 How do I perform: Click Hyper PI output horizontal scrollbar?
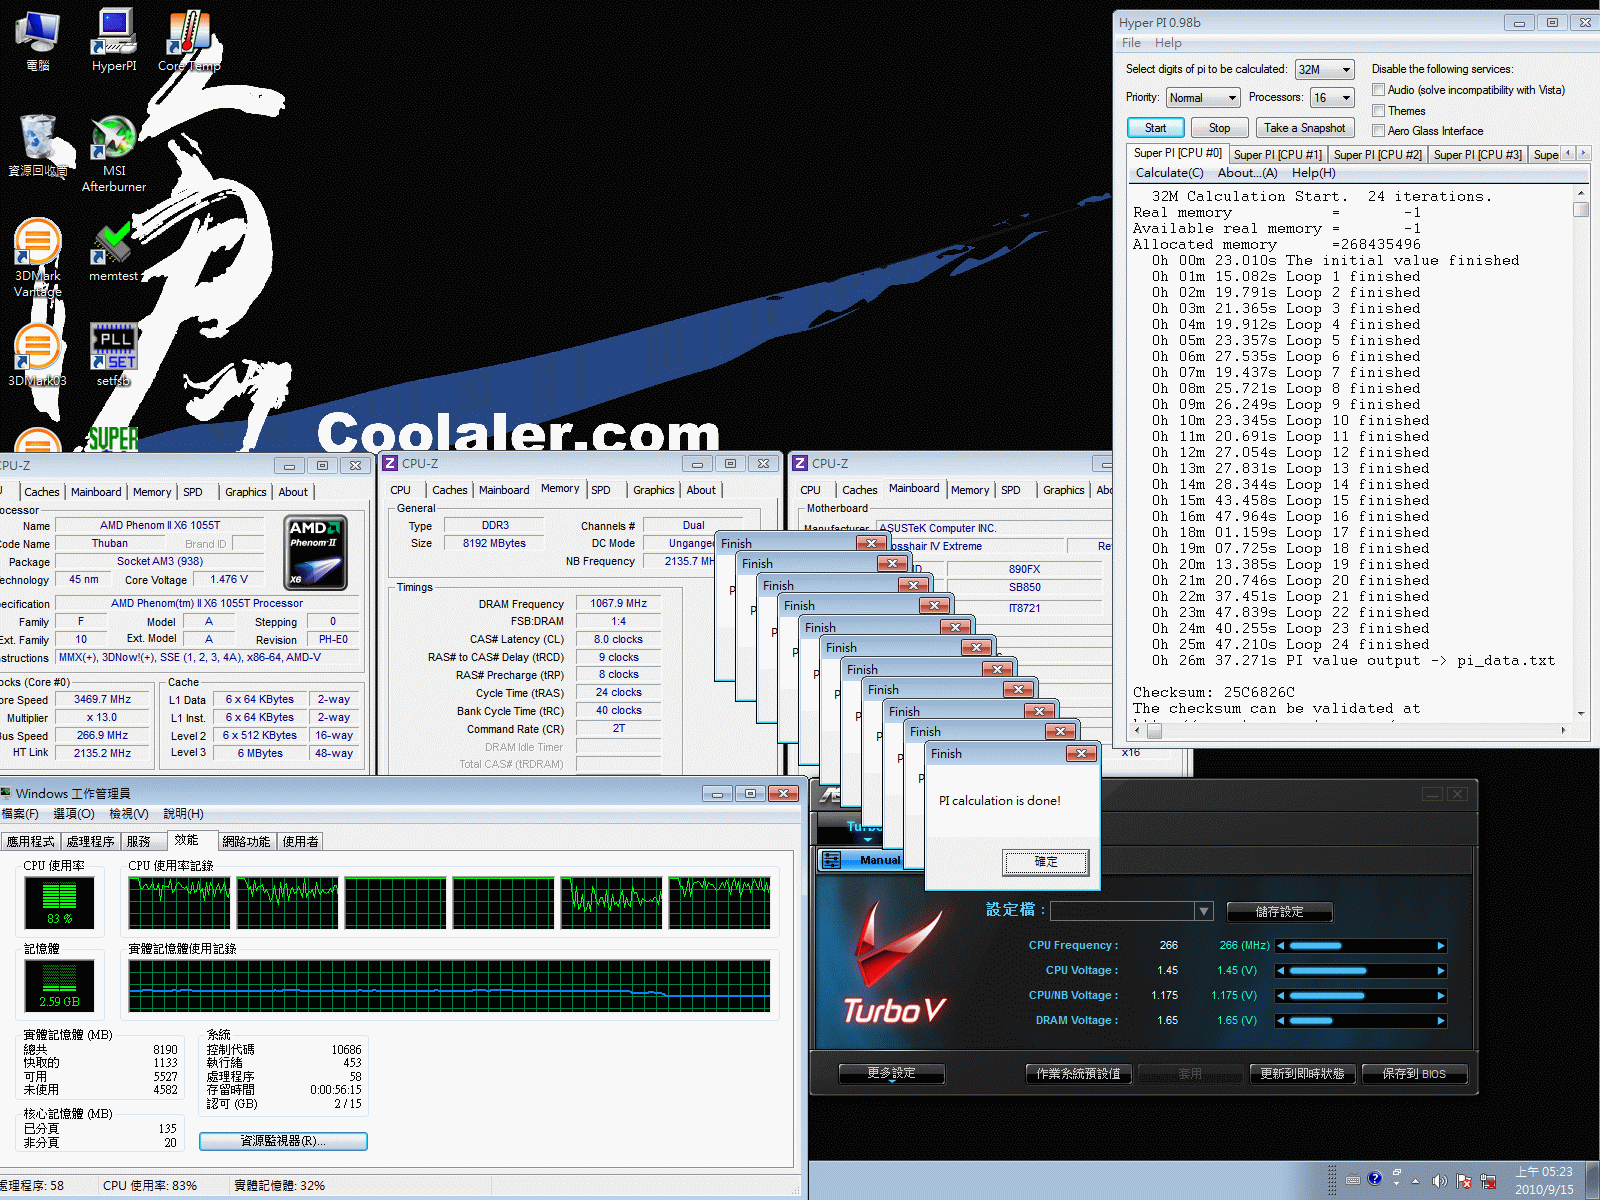1350,731
